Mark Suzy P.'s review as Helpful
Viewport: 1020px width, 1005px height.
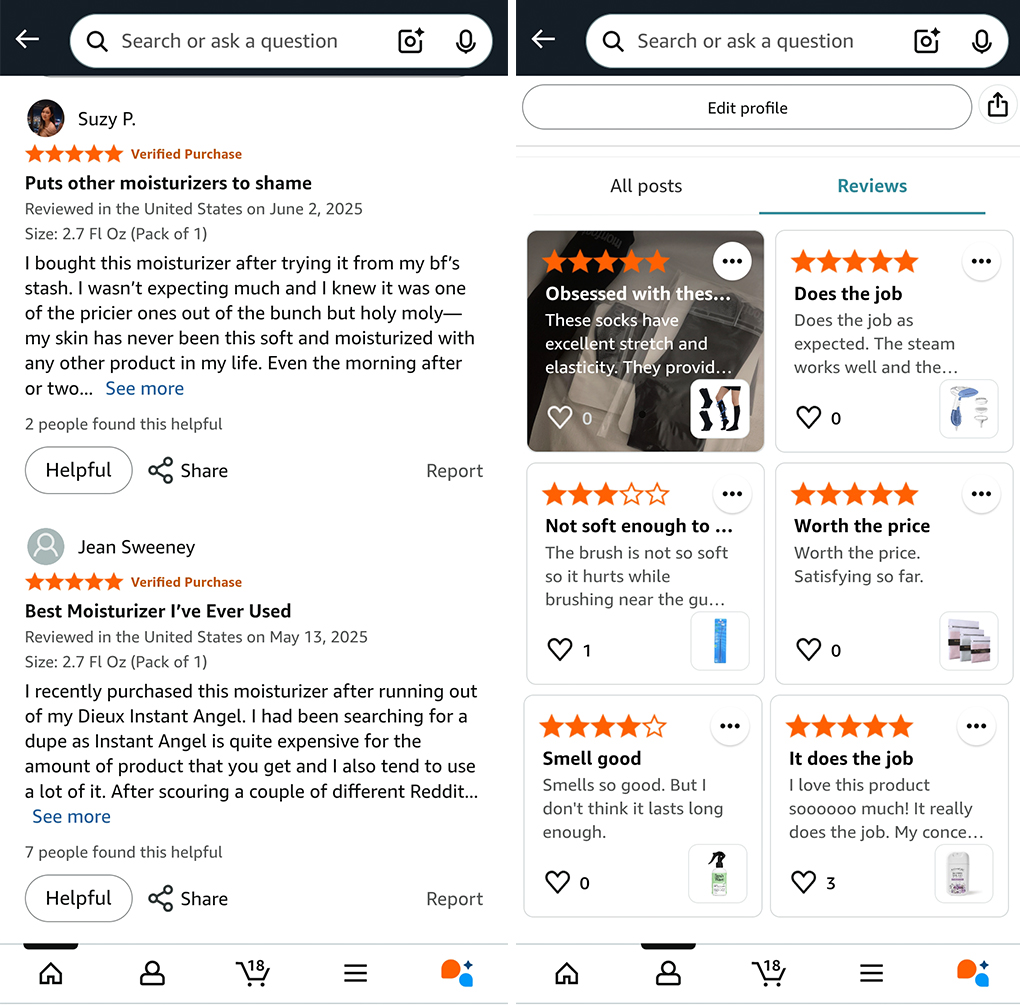click(79, 470)
